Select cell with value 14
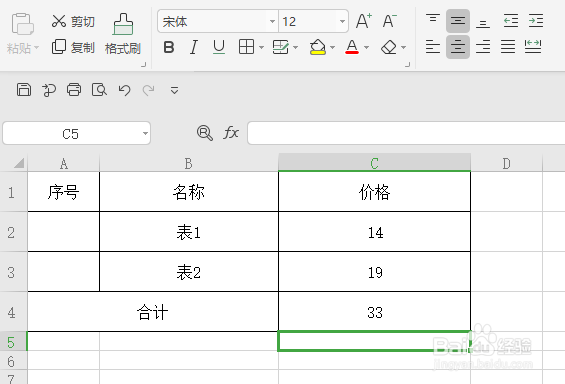565x384 pixels. tap(374, 232)
